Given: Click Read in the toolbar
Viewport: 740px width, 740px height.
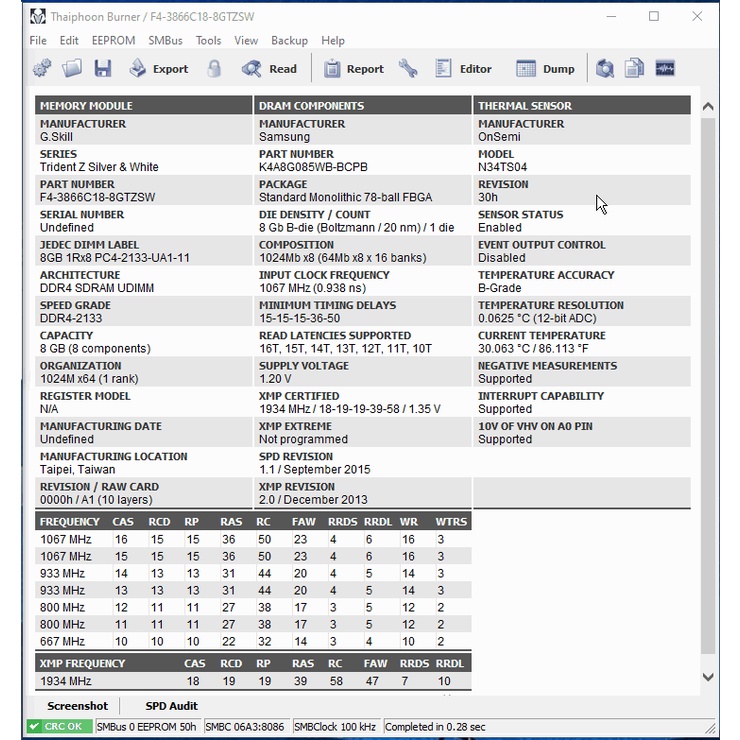Looking at the screenshot, I should click(270, 69).
